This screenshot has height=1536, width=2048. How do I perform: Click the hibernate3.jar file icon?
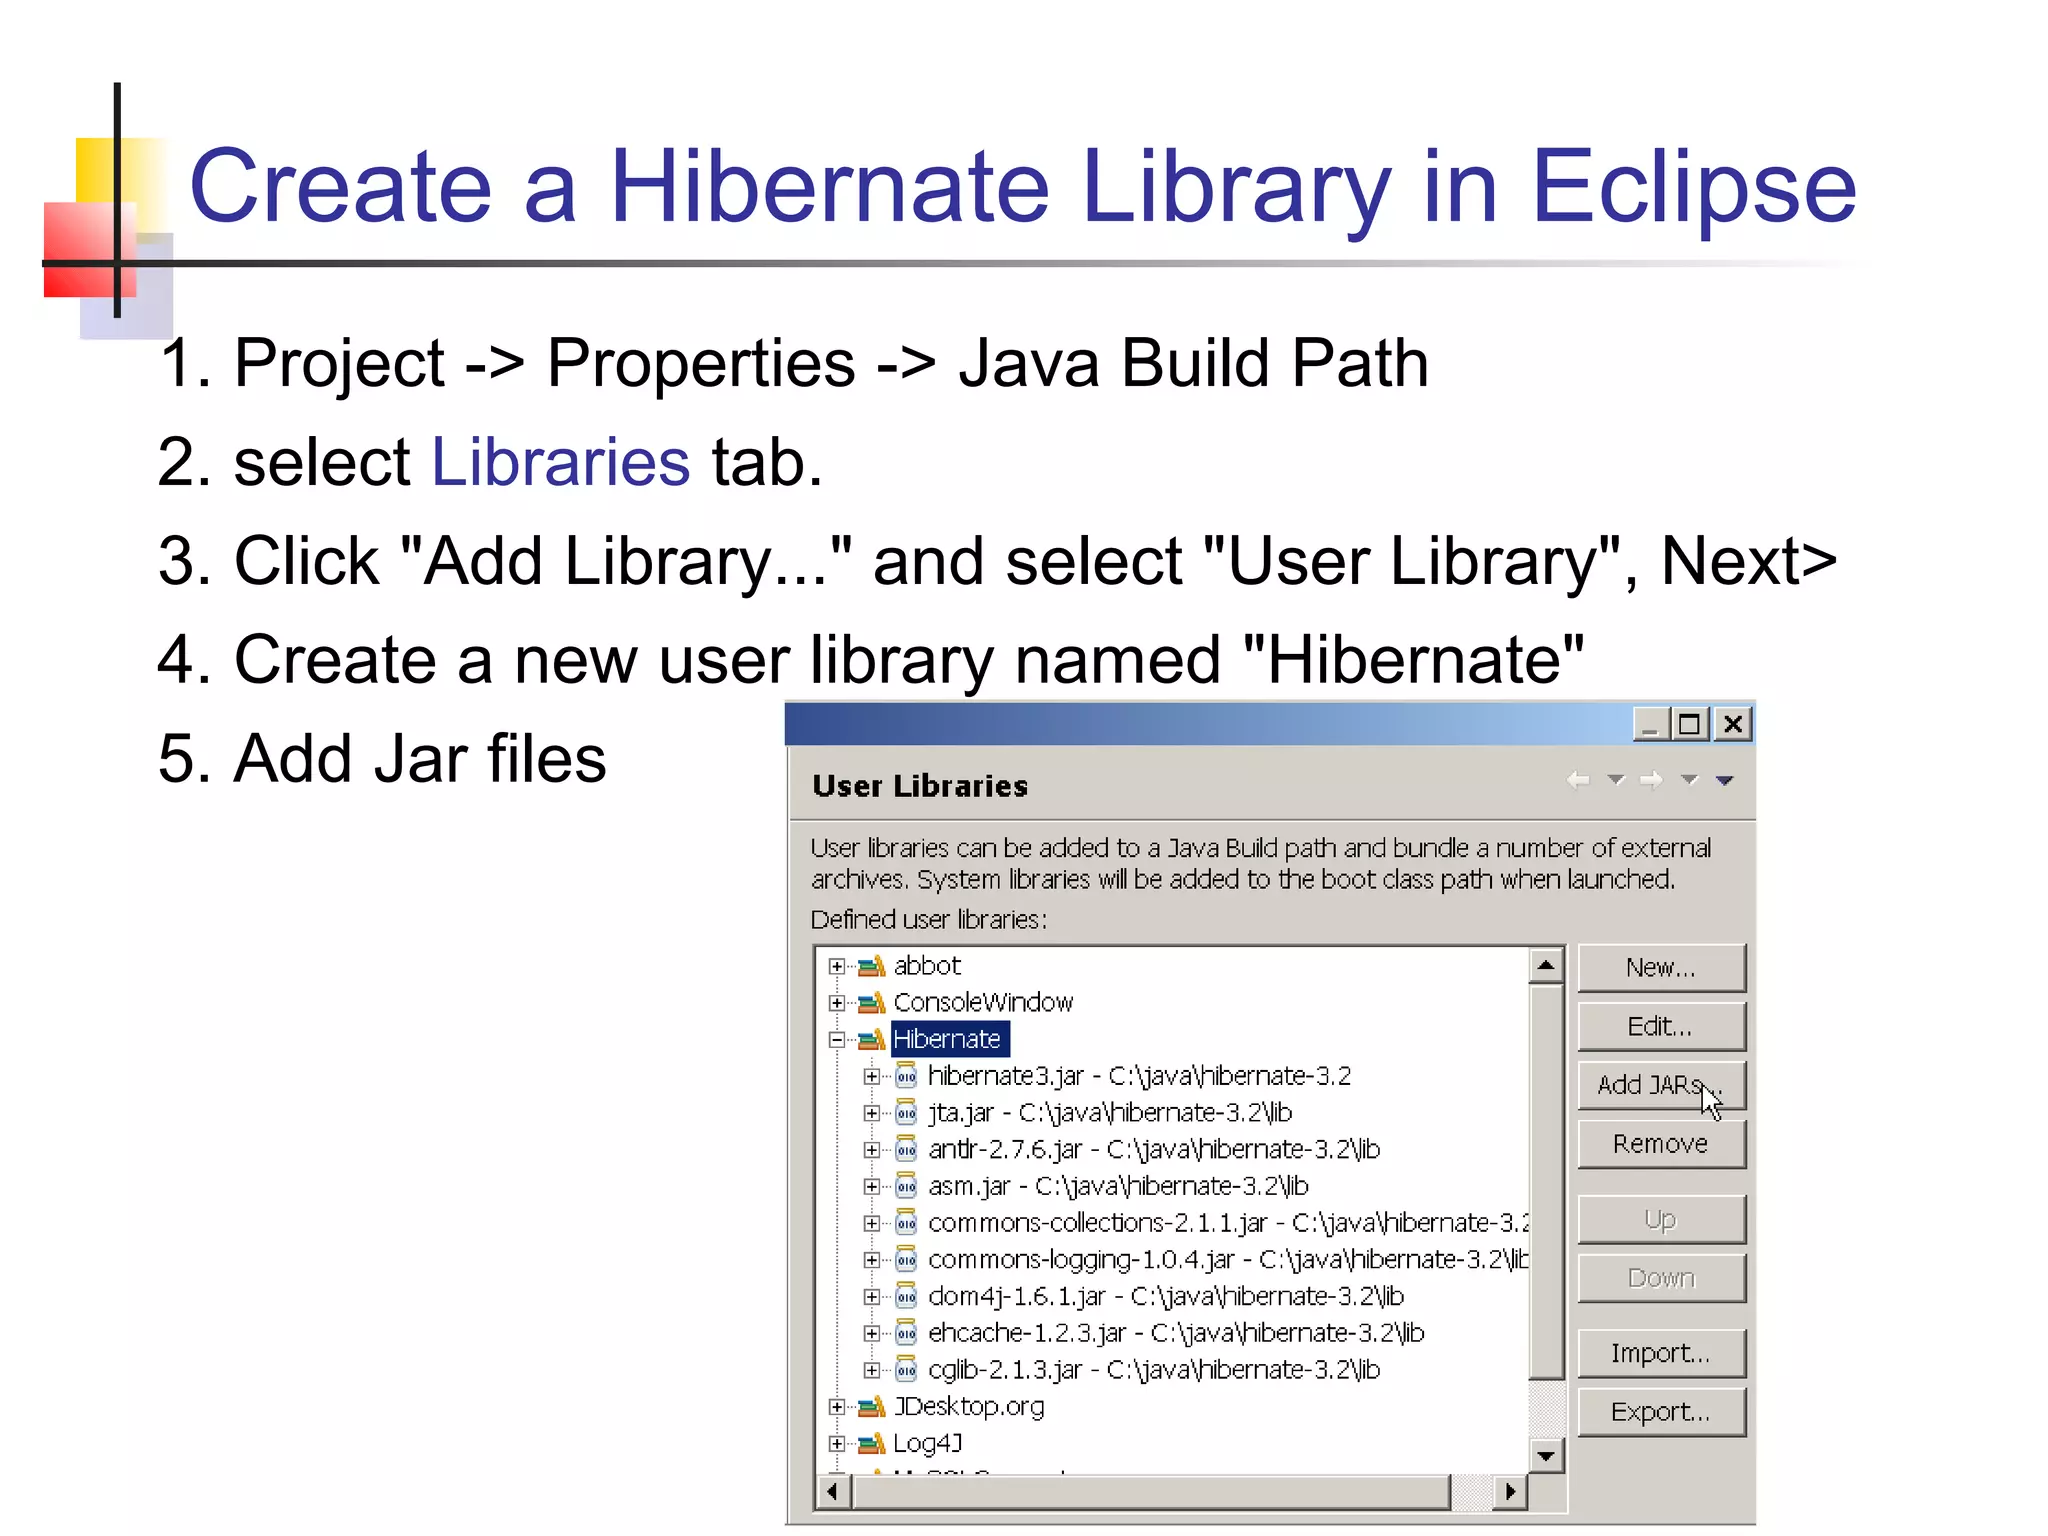pos(906,1076)
